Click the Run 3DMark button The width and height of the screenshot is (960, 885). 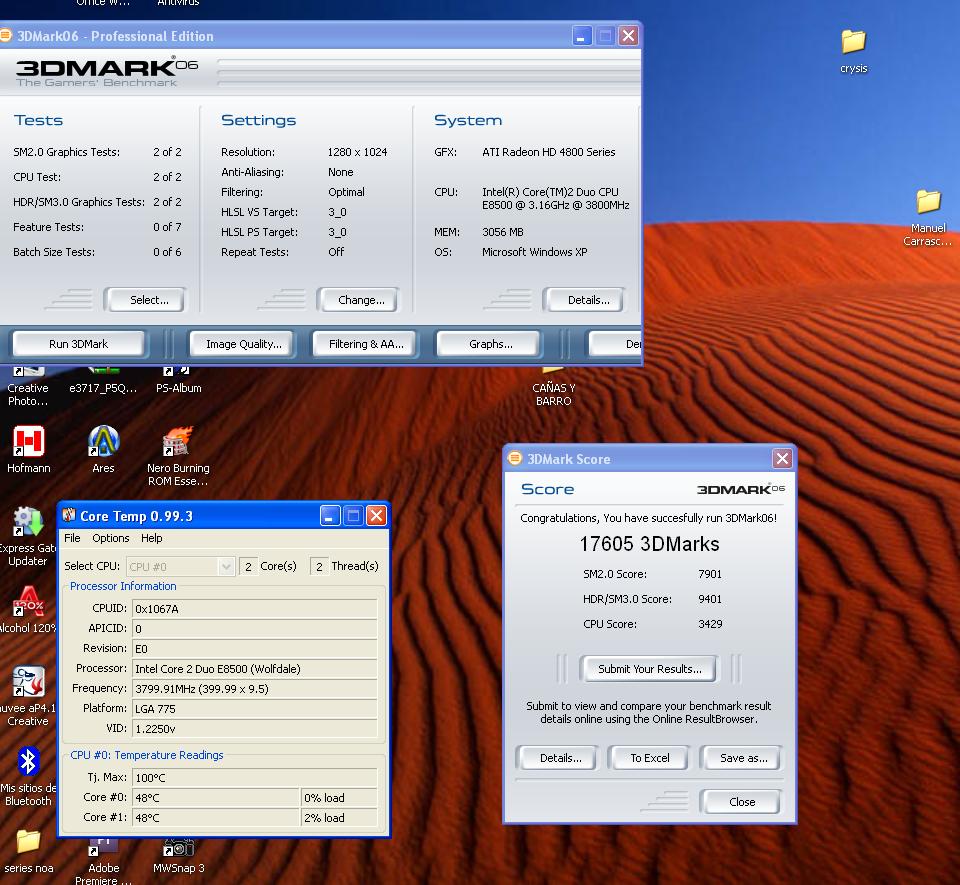(x=78, y=344)
